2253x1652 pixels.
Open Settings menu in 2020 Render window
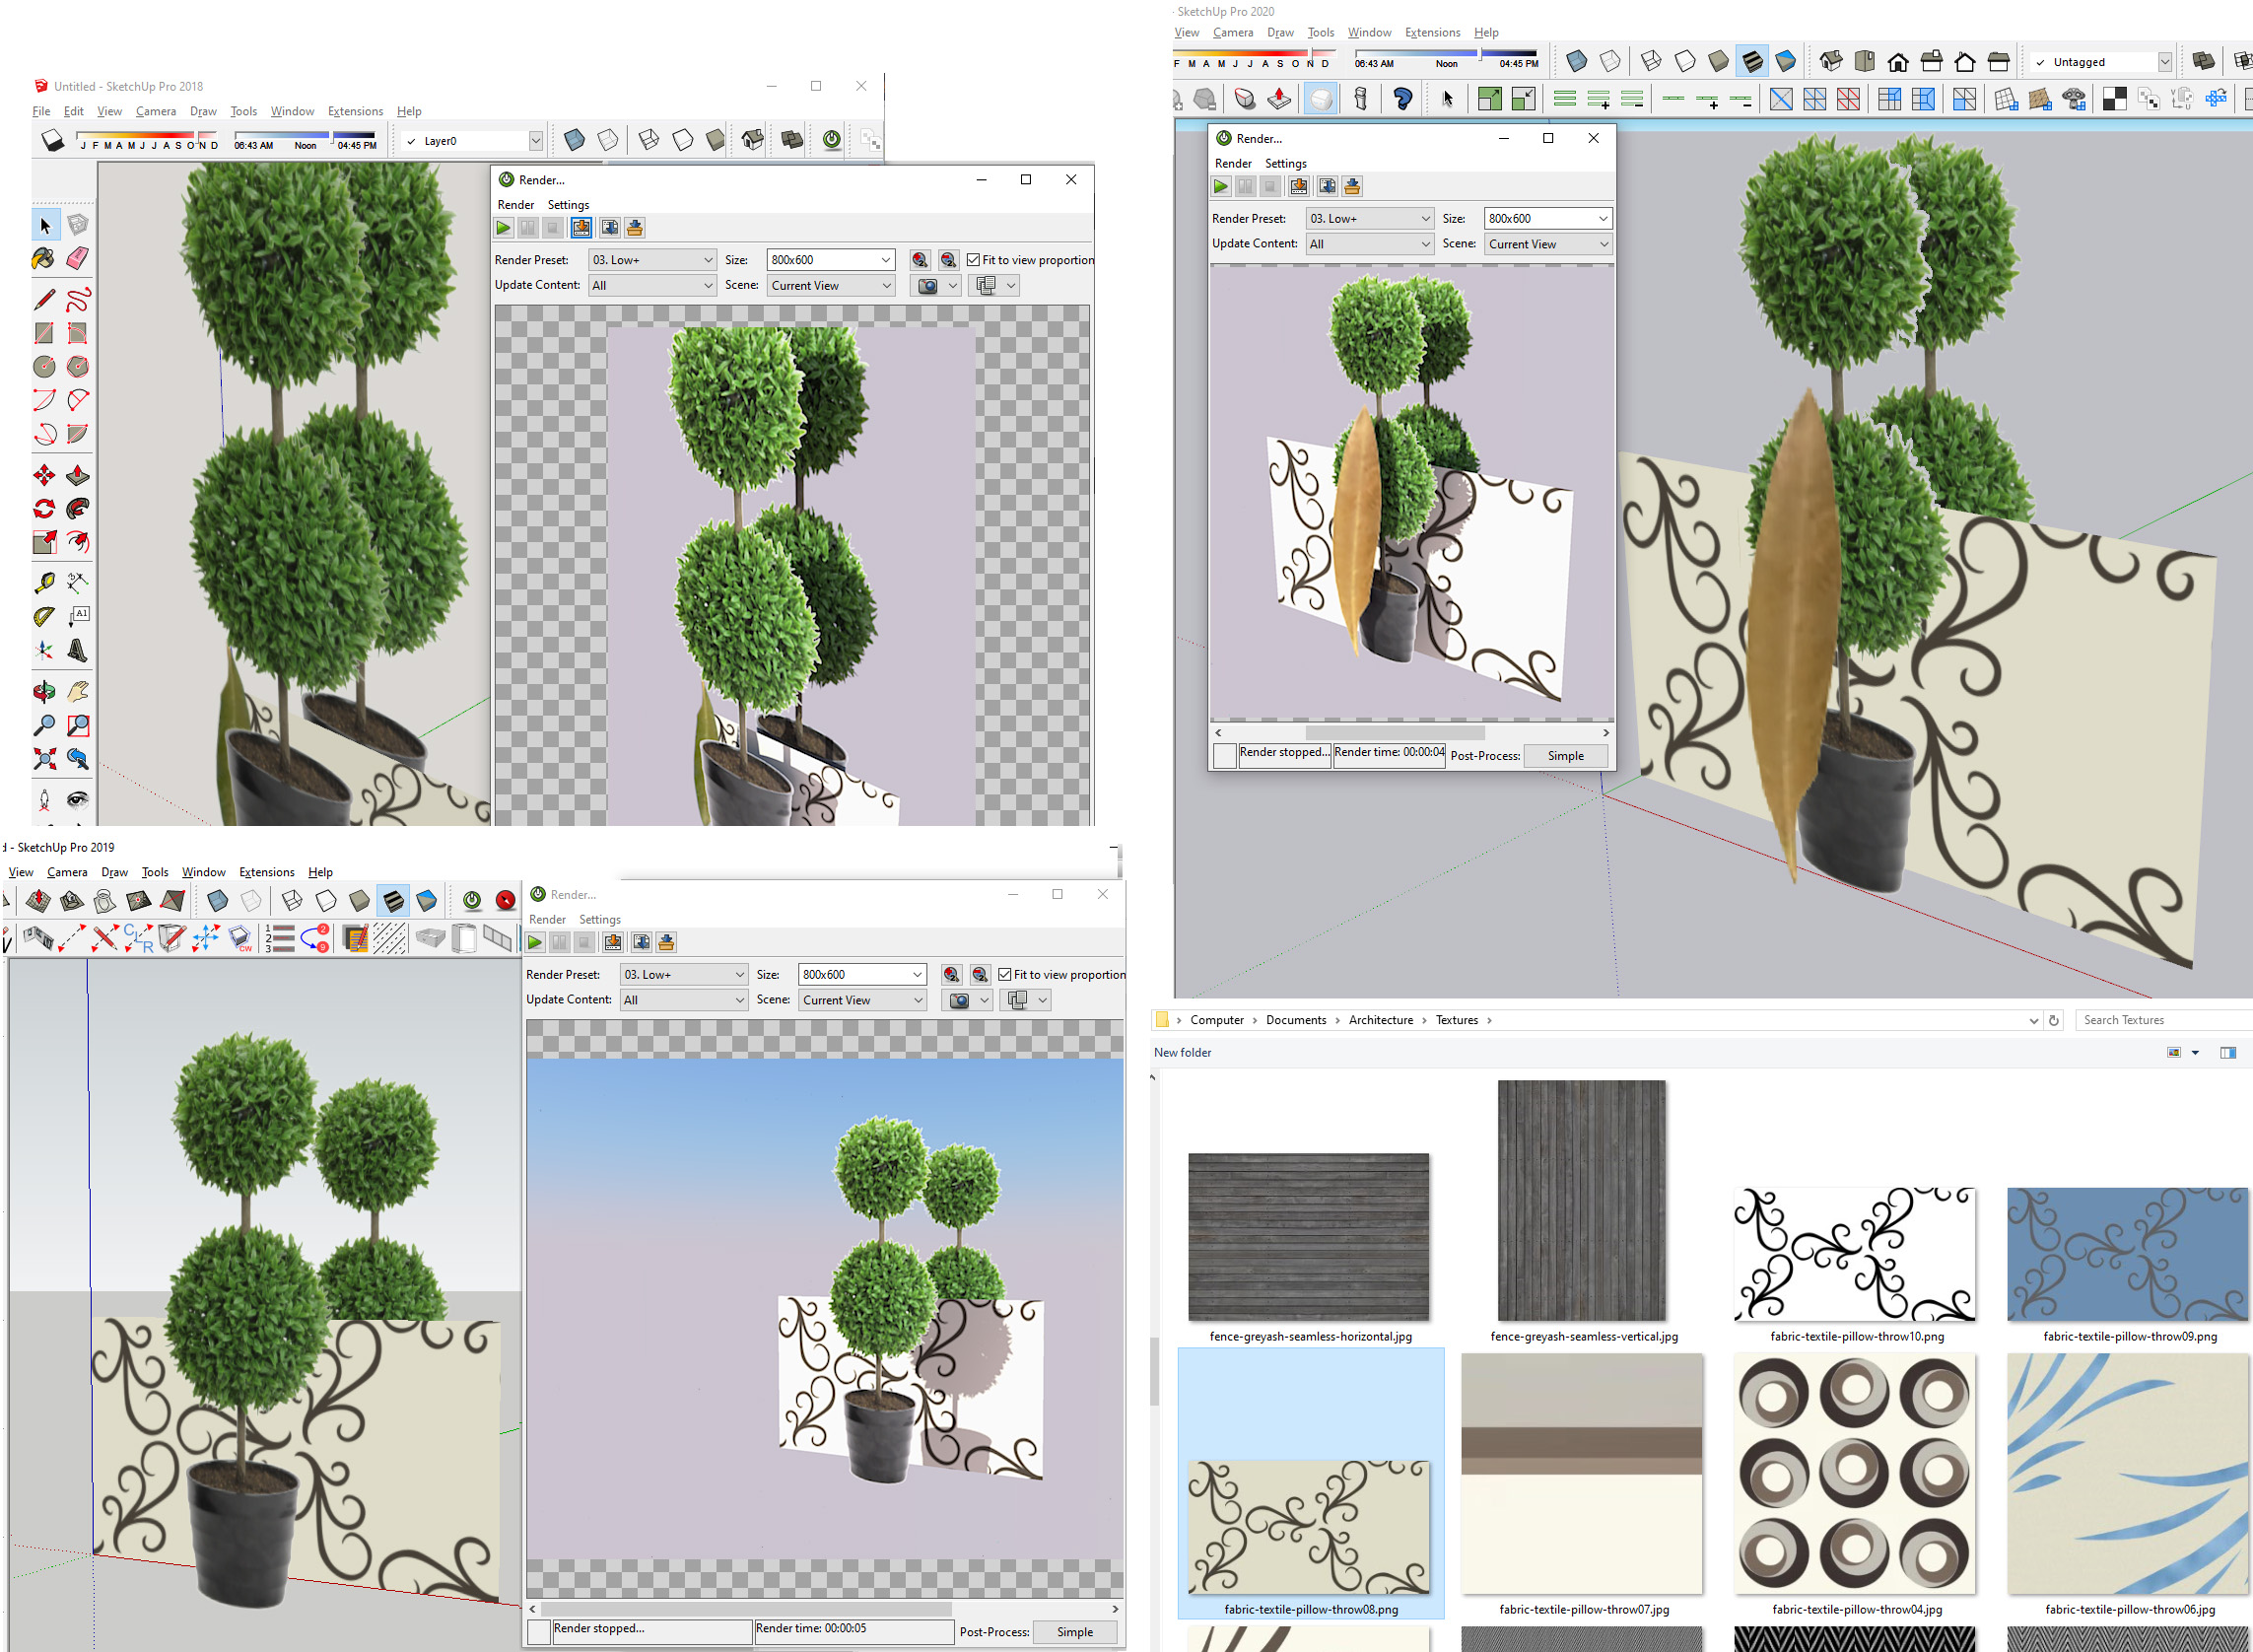tap(1285, 163)
